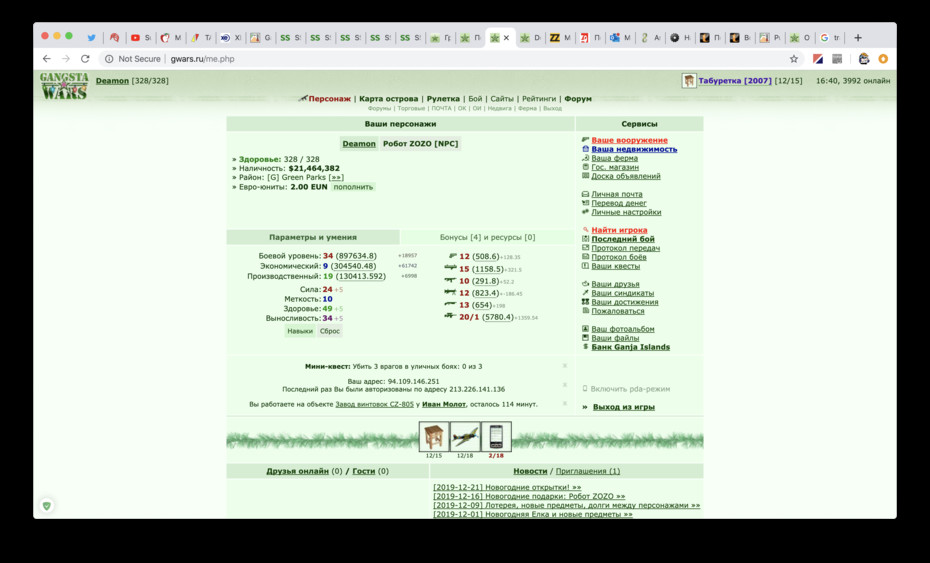Bookmark this page with the star icon
This screenshot has width=930, height=563.
click(794, 59)
